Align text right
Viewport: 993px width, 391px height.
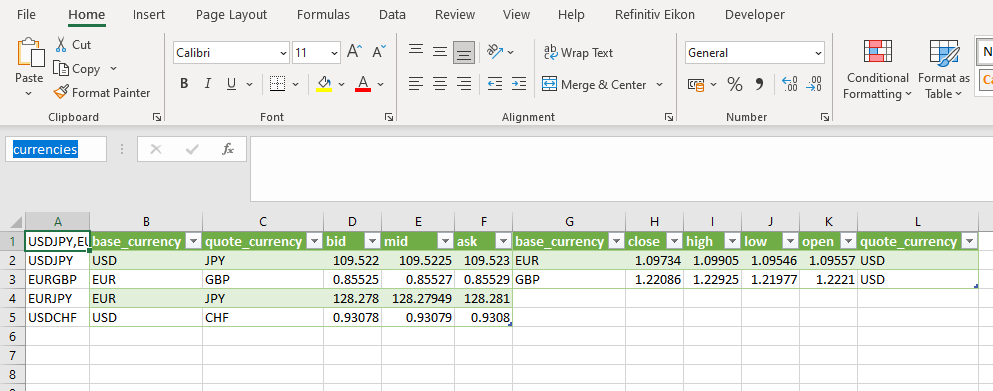(x=464, y=84)
